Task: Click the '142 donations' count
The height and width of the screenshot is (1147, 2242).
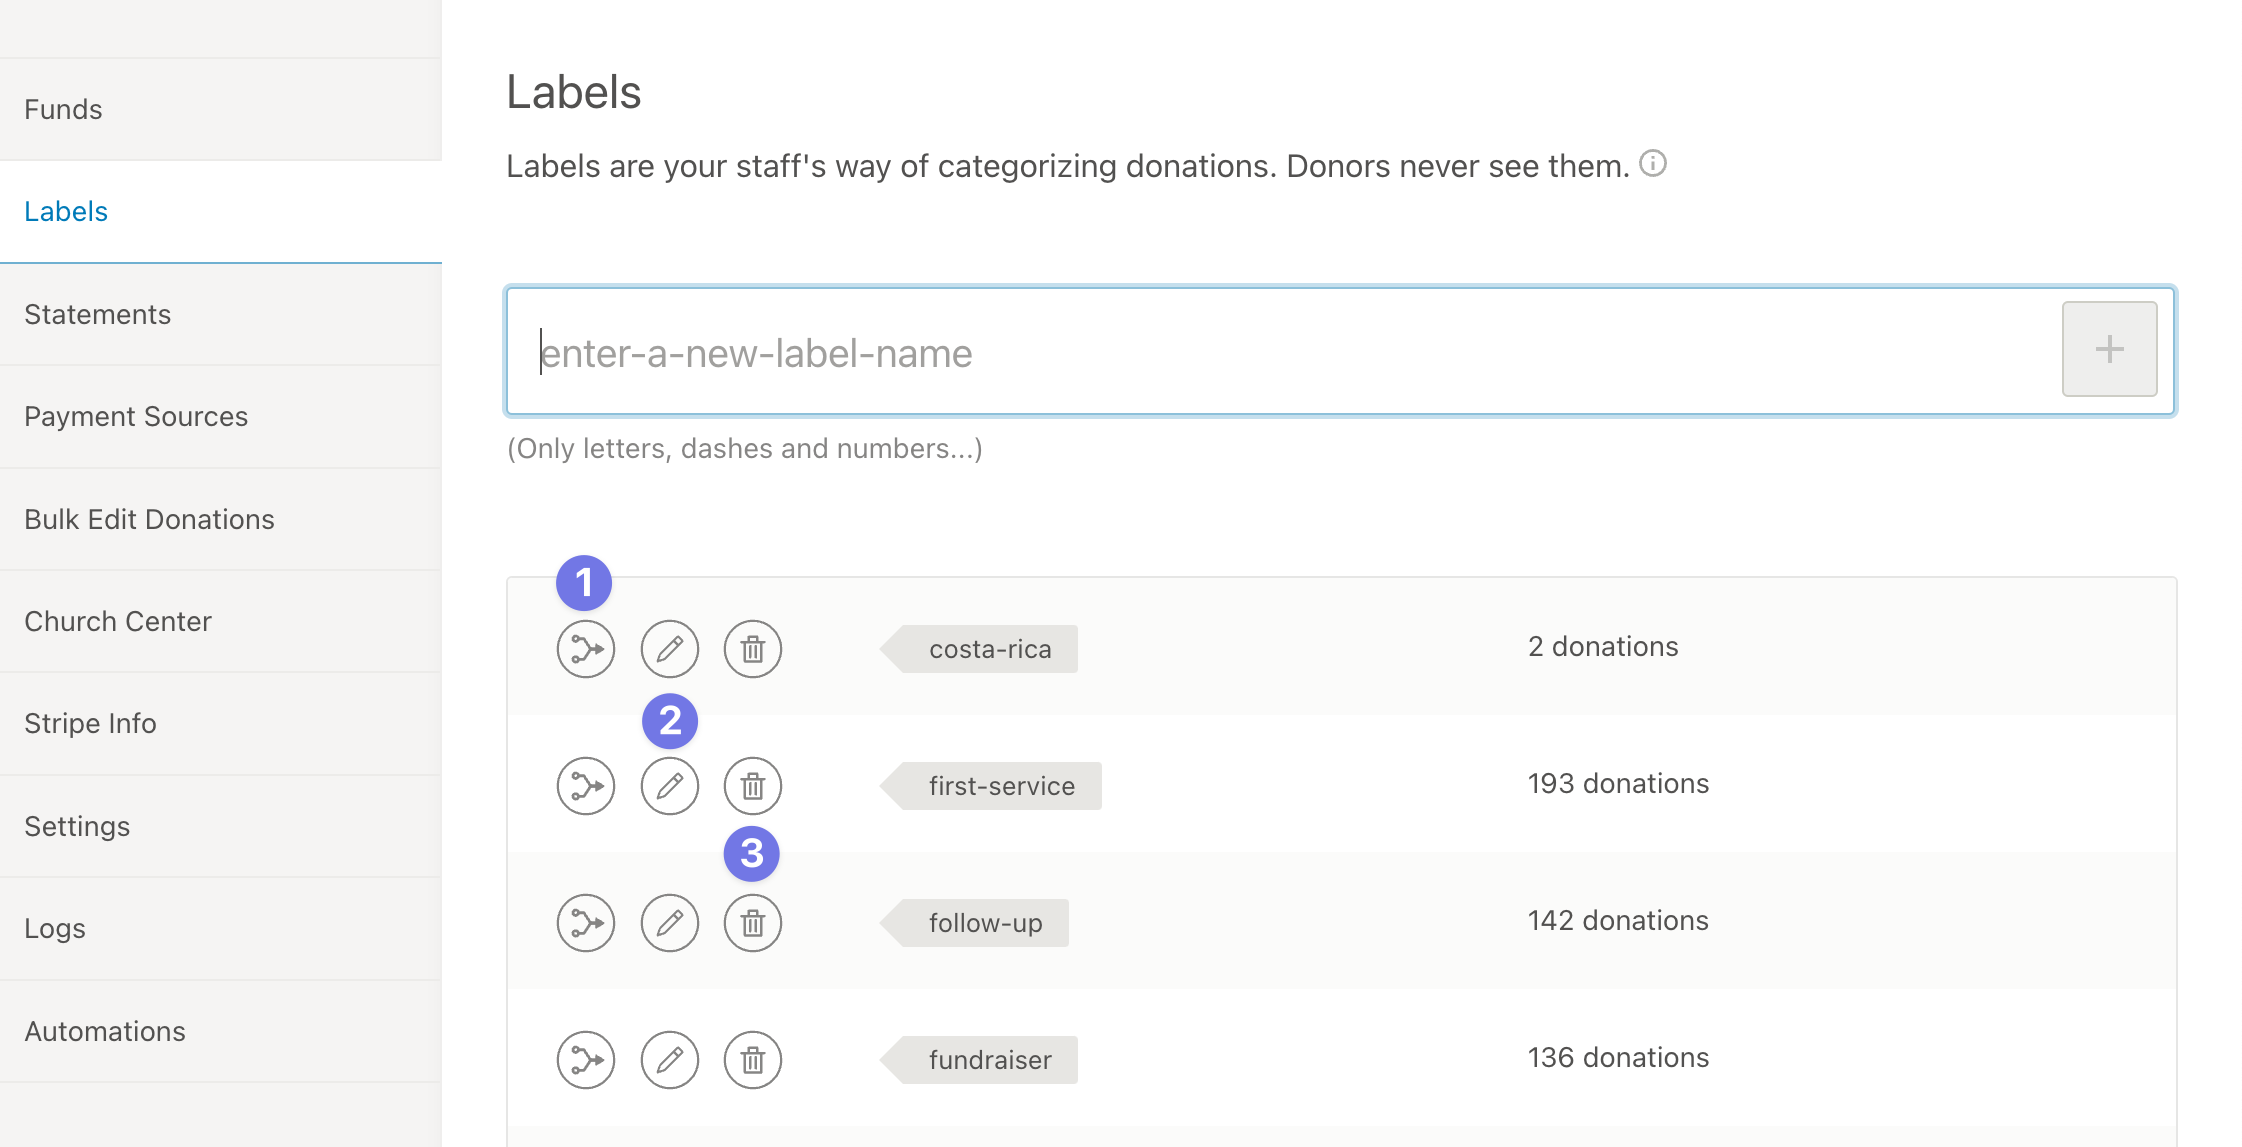Action: pyautogui.click(x=1618, y=921)
